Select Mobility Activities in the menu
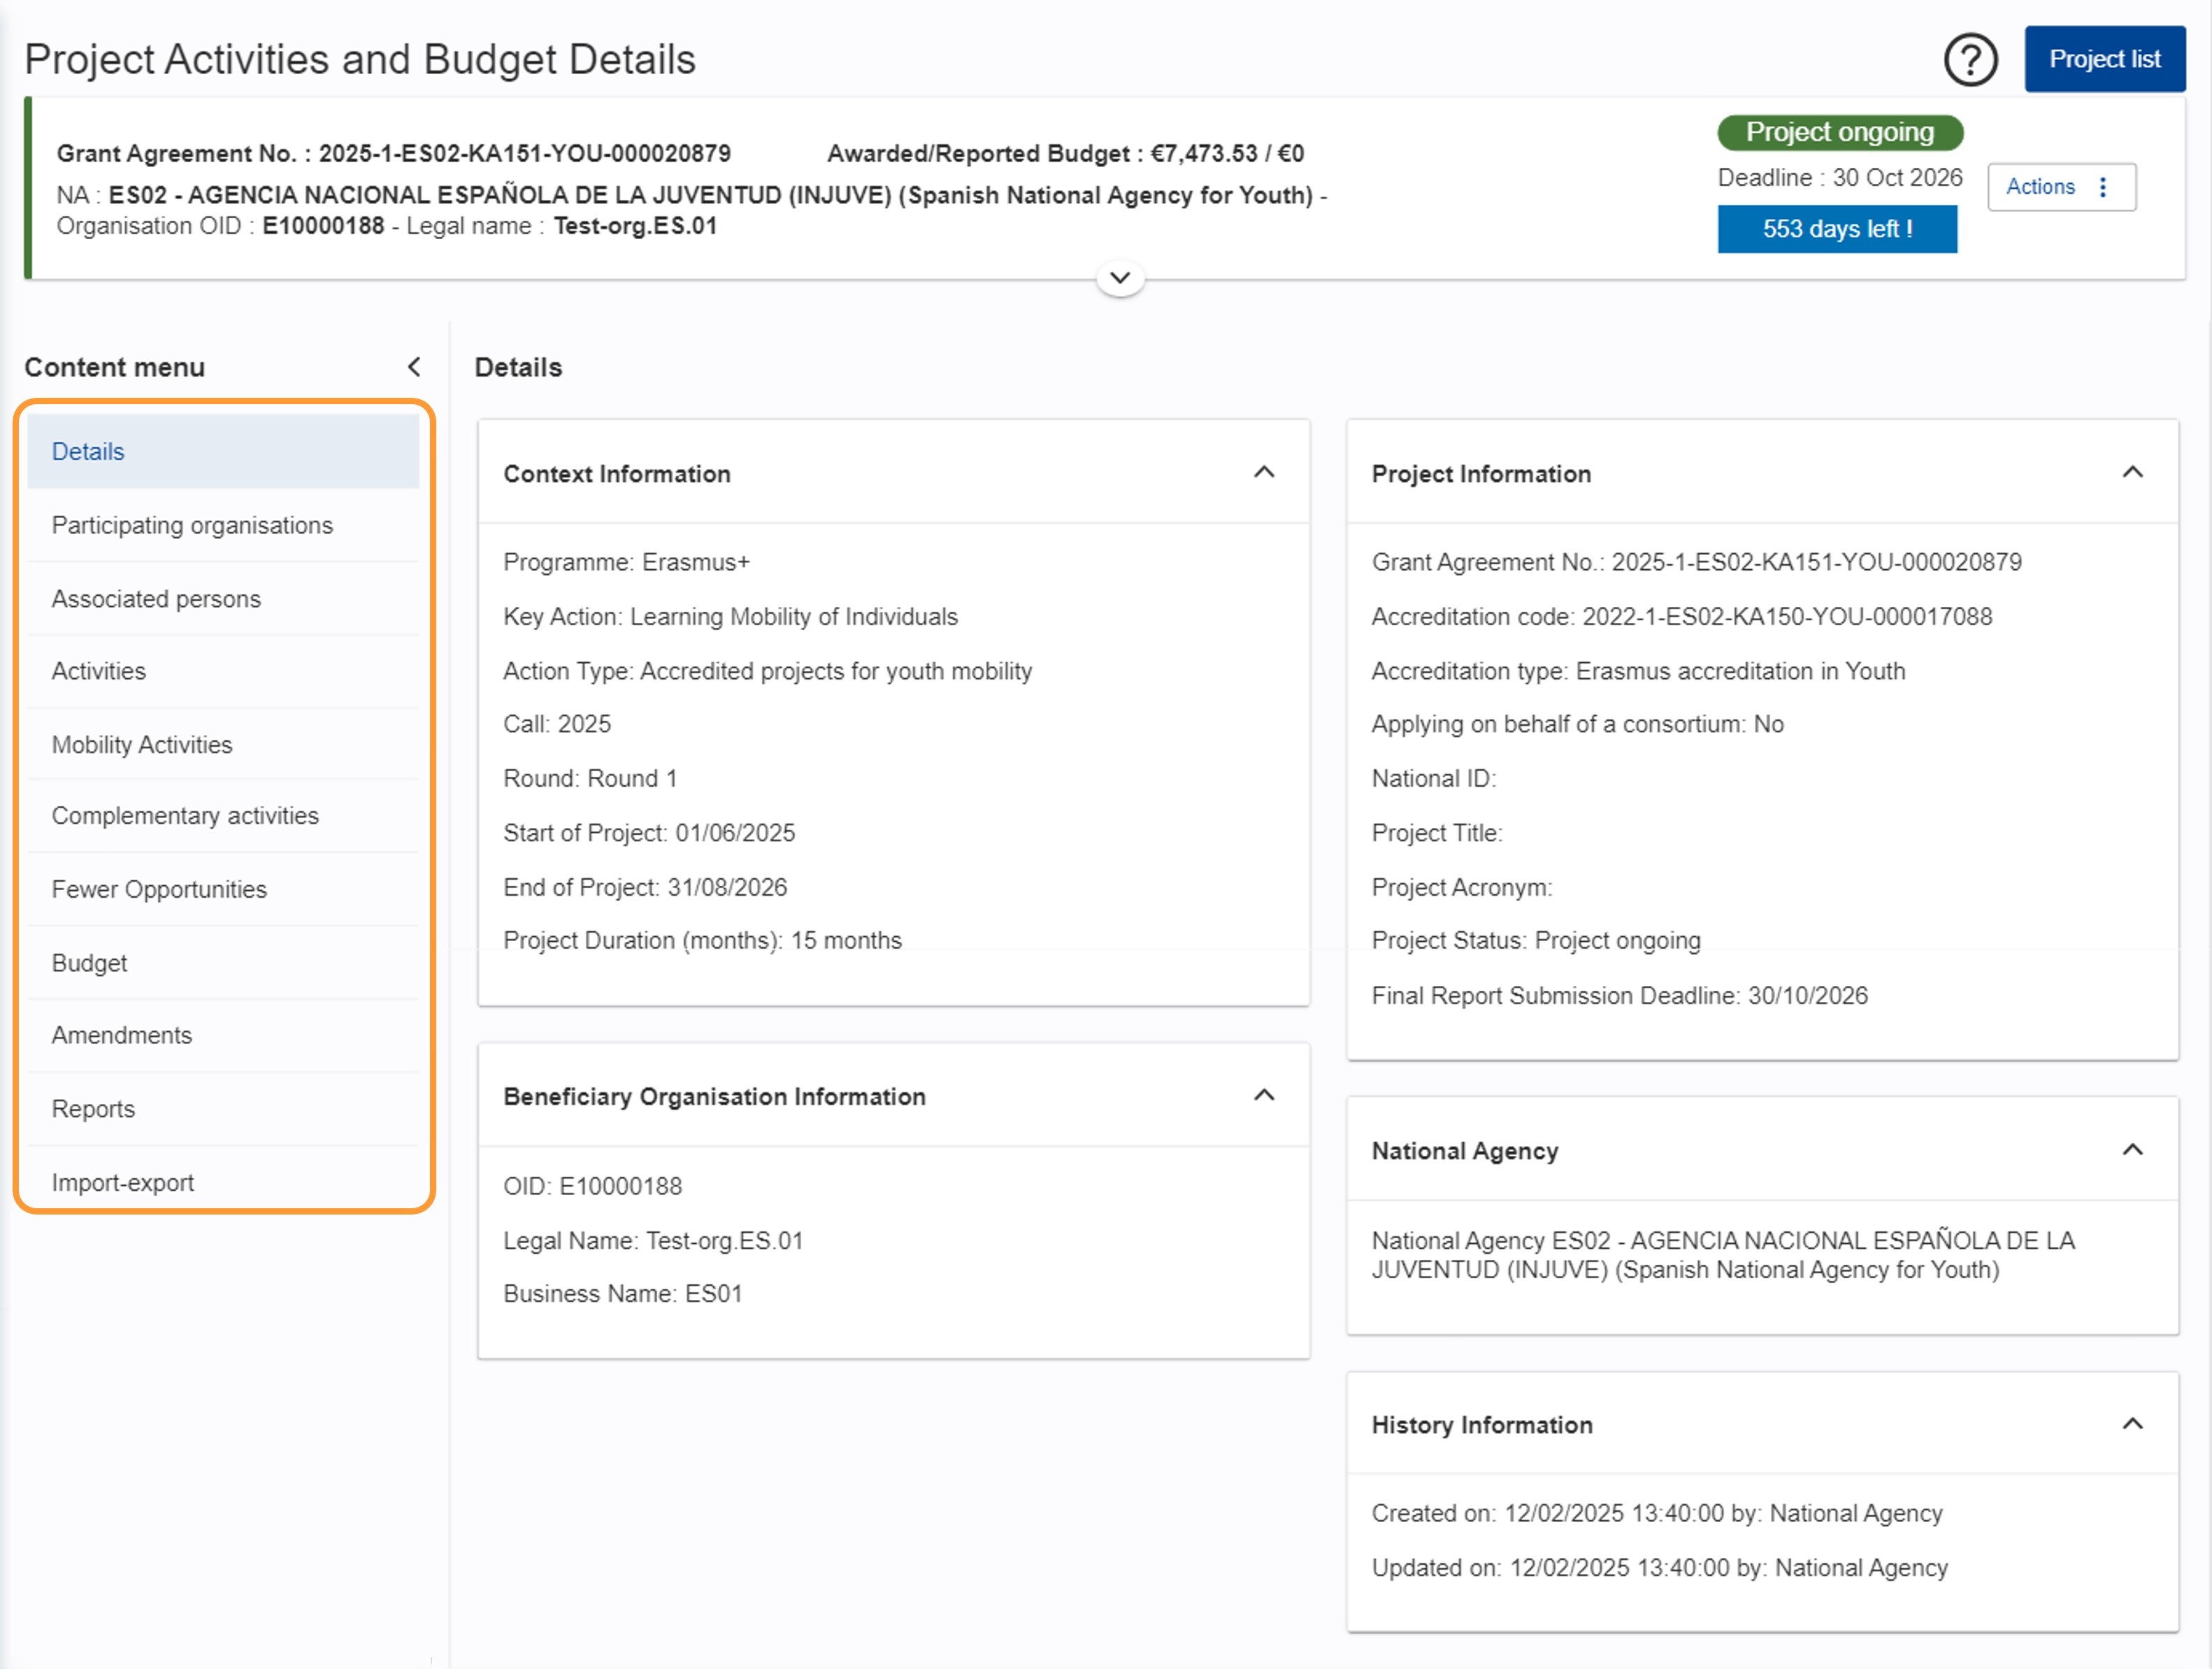The image size is (2212, 1669). point(222,744)
